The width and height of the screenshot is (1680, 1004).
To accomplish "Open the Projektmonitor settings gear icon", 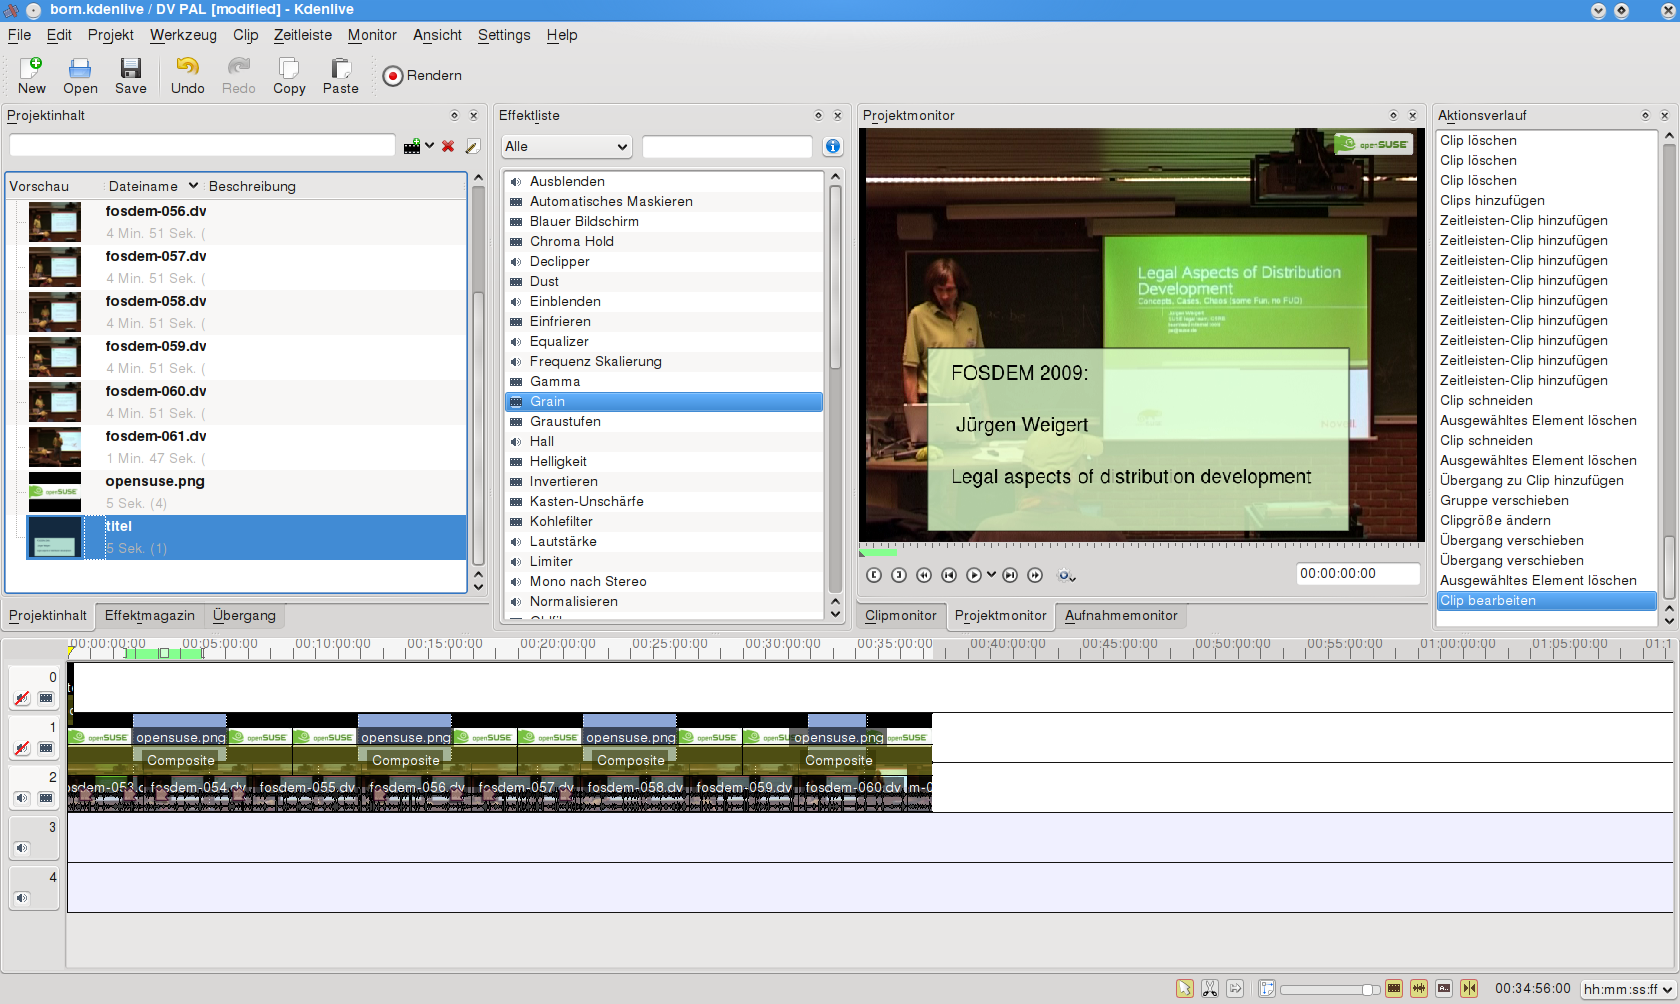I will (1063, 575).
